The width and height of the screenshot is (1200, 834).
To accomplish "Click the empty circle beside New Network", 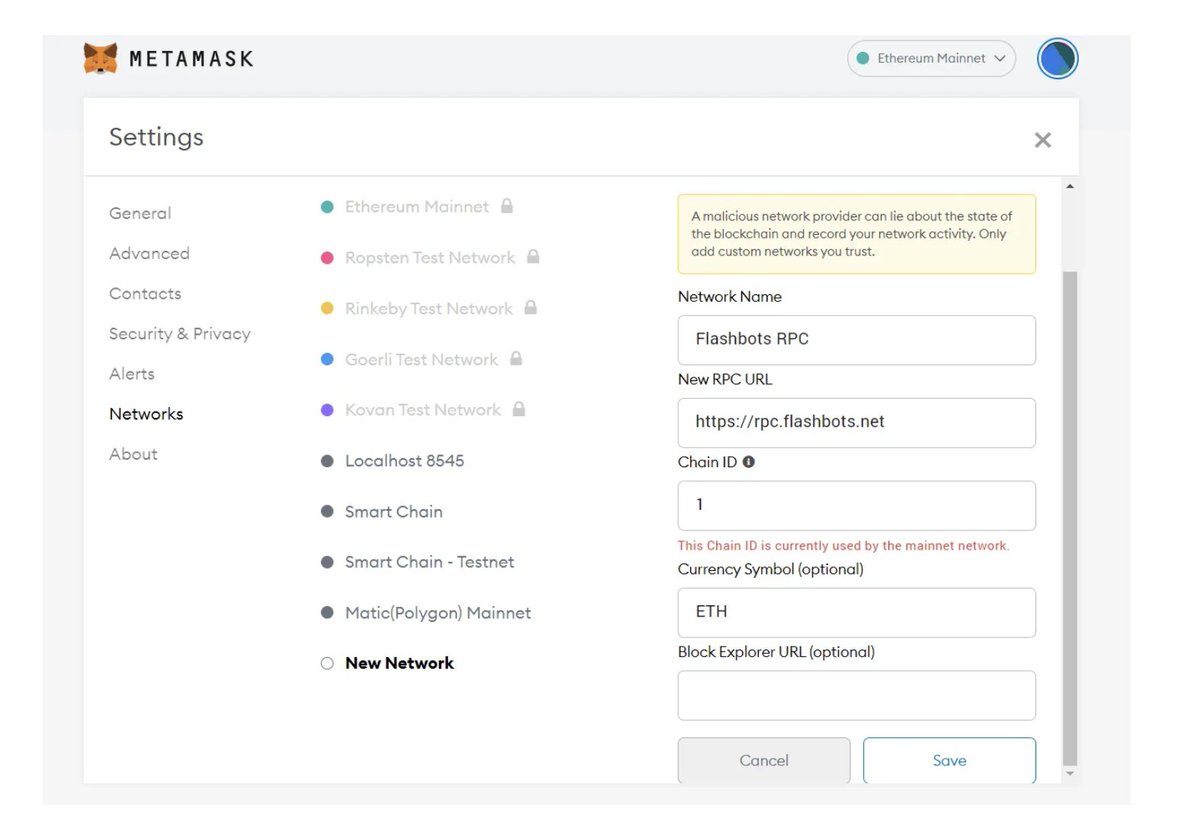I will (327, 663).
